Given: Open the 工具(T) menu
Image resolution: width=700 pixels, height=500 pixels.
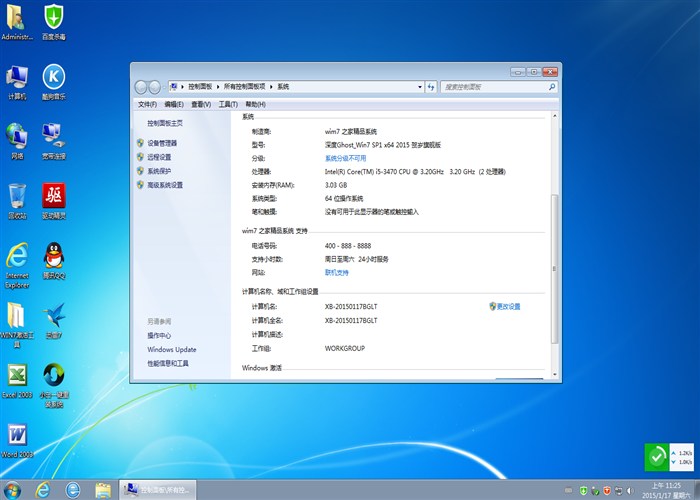Looking at the screenshot, I should (227, 104).
